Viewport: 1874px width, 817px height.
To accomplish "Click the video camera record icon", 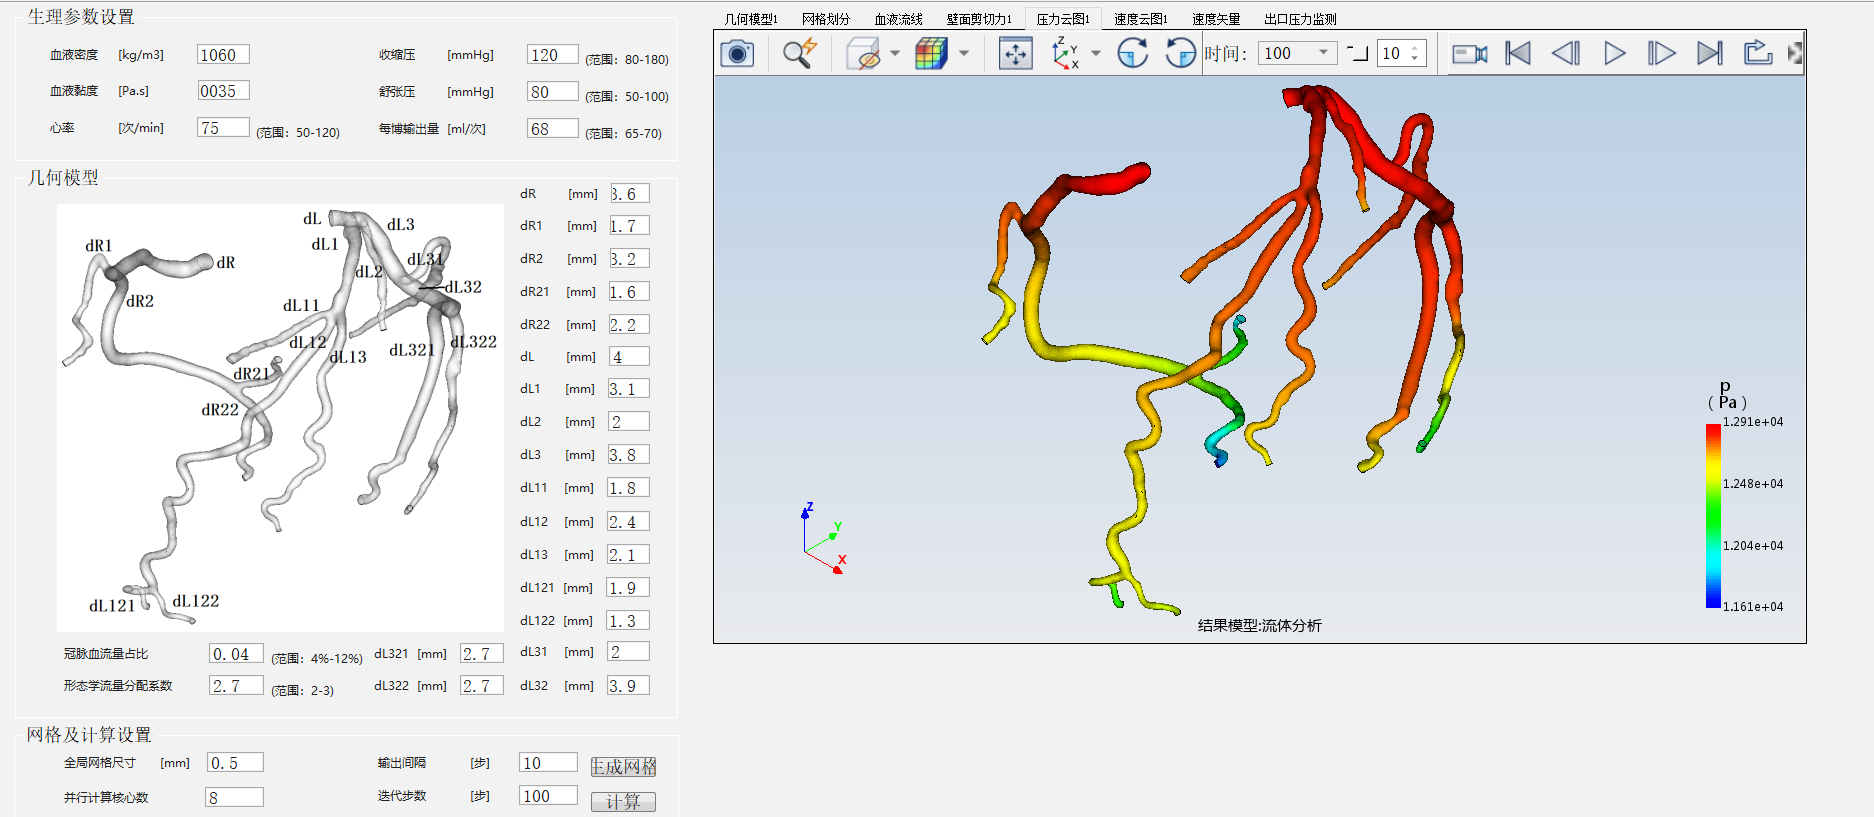I will coord(1469,53).
